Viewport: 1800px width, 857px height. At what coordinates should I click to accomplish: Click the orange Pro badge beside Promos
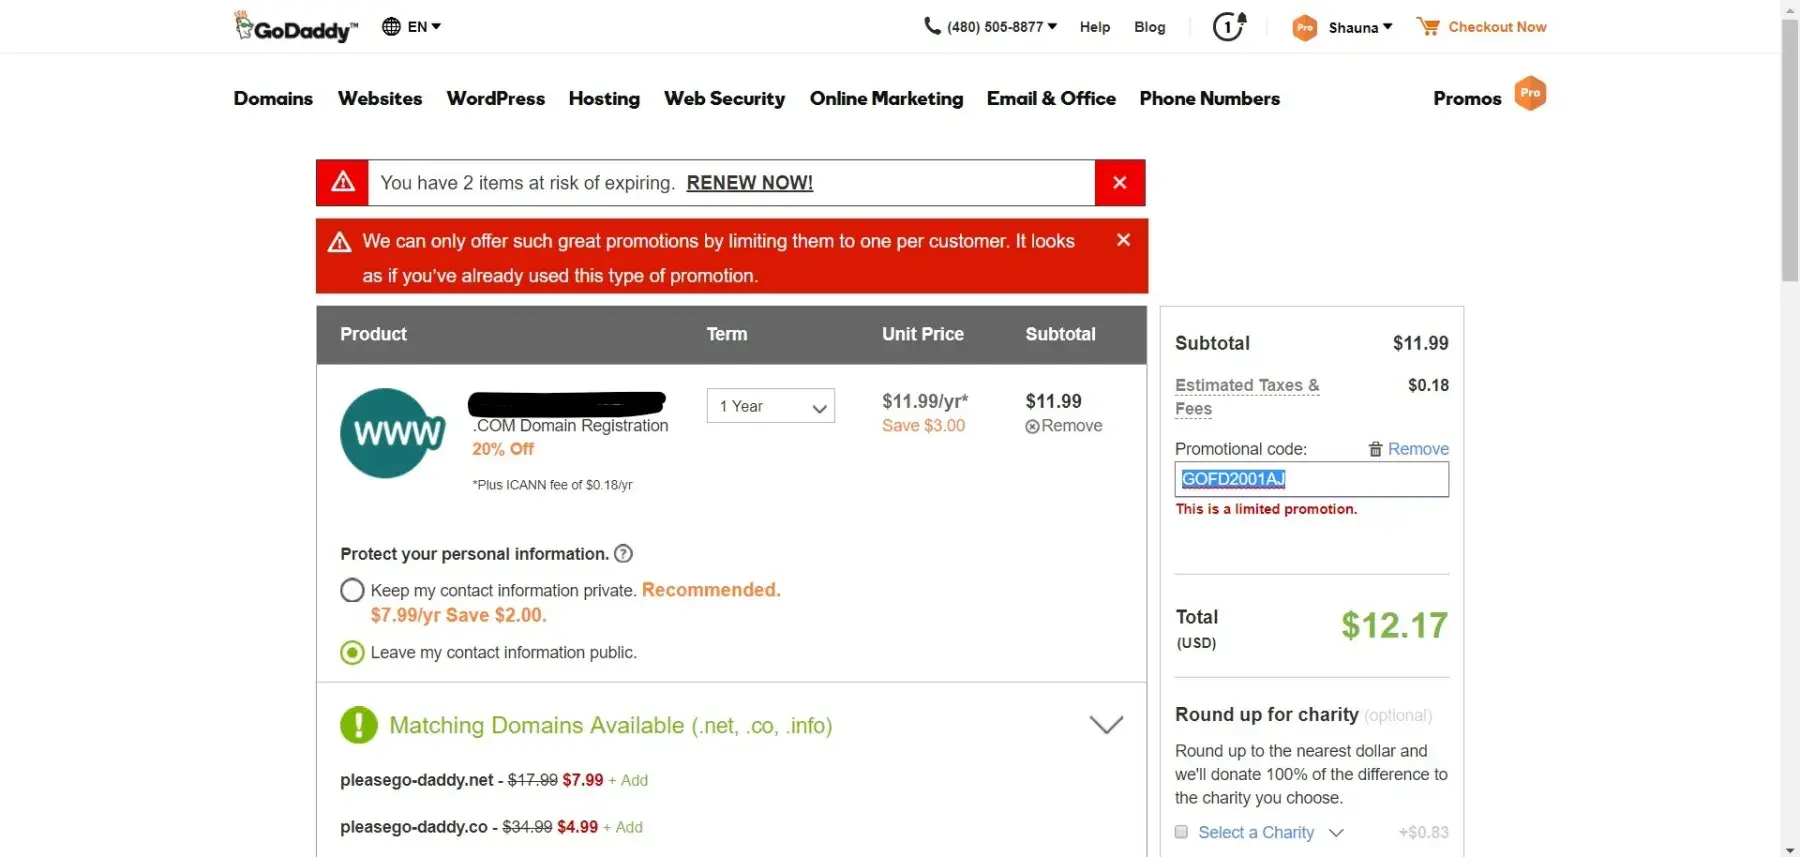tap(1530, 93)
